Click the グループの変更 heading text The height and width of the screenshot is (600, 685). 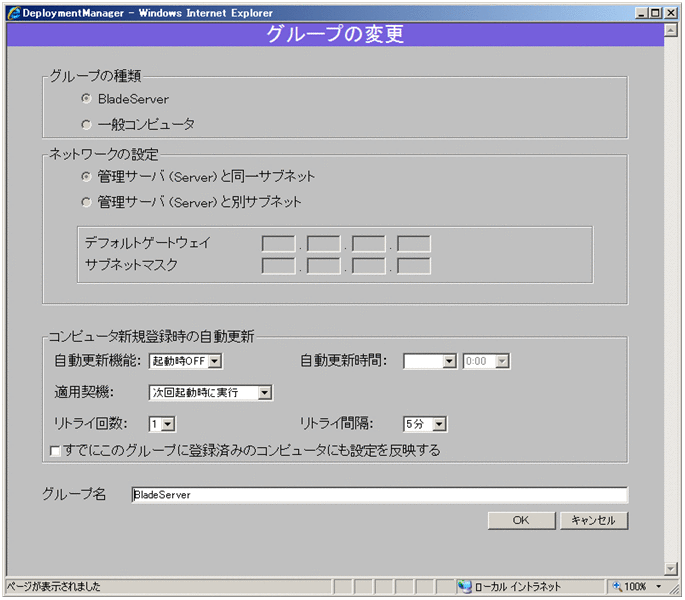[x=335, y=34]
